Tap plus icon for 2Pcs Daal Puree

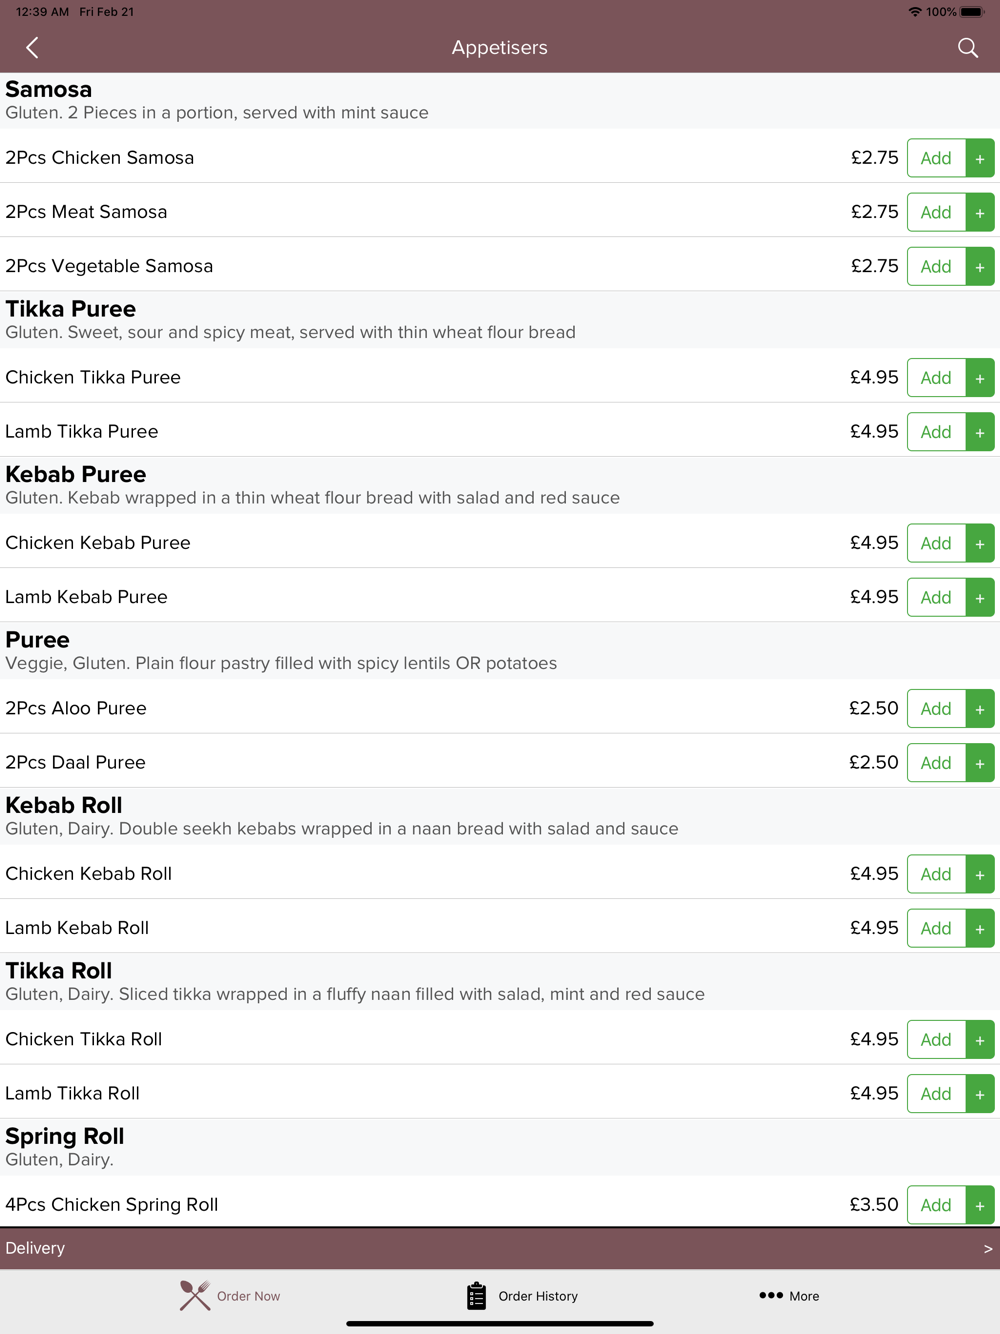click(x=980, y=763)
